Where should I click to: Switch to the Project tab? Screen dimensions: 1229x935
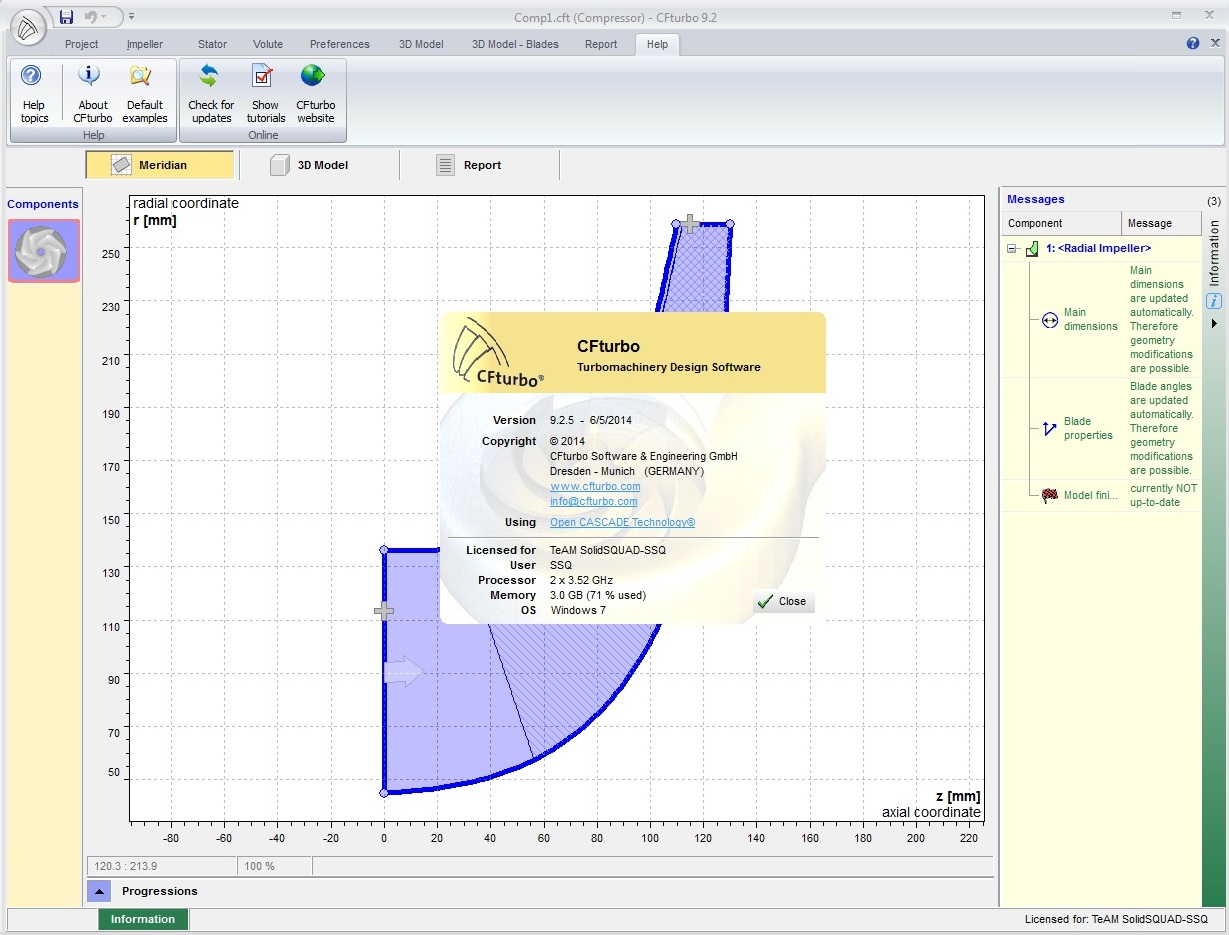click(82, 44)
